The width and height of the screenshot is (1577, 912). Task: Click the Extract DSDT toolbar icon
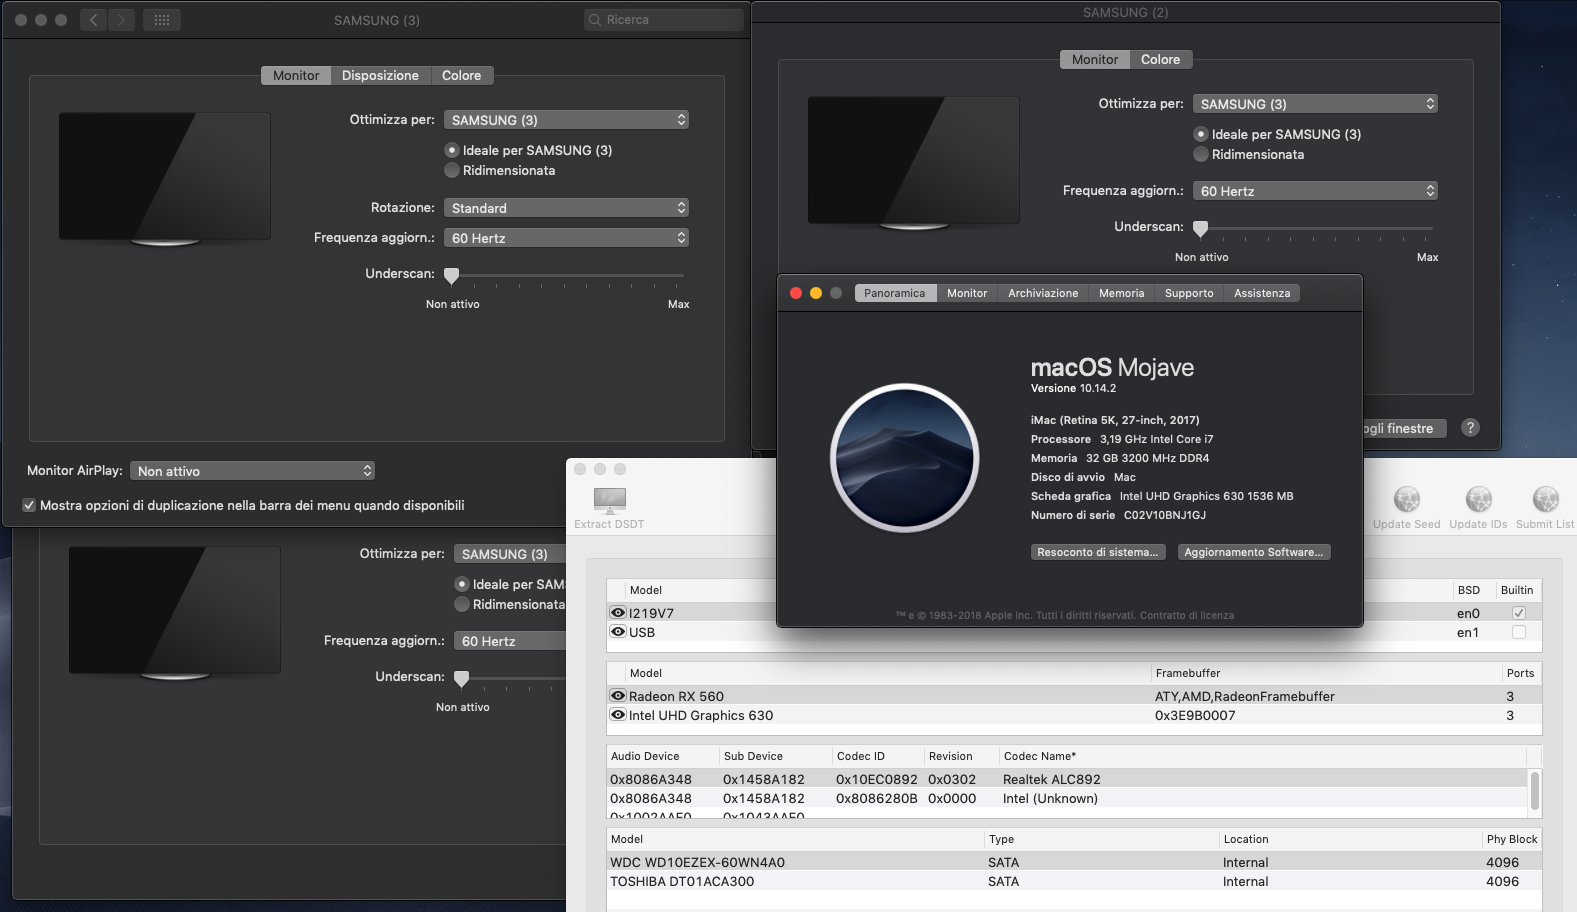(609, 499)
